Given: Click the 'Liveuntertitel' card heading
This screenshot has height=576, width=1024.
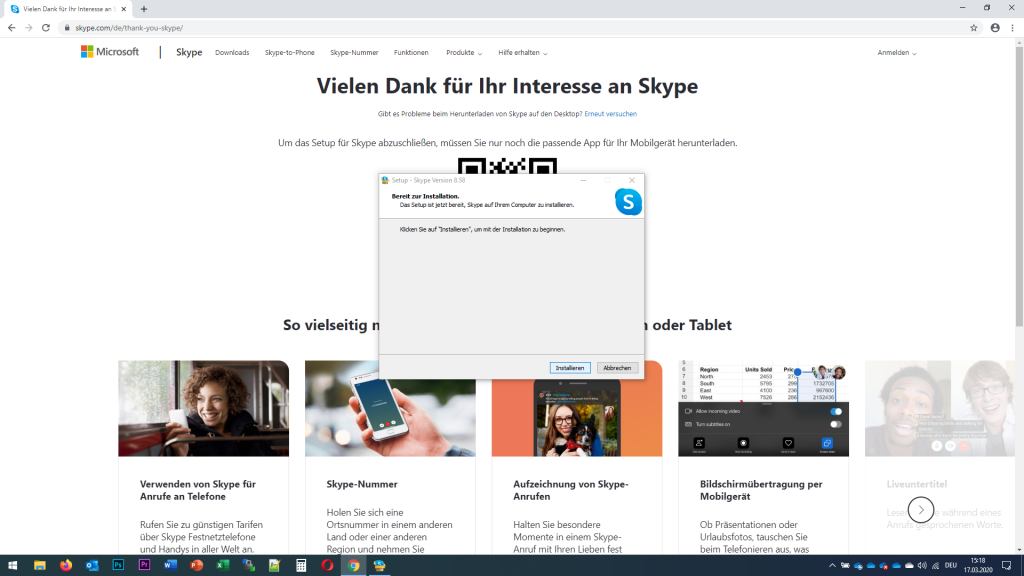Looking at the screenshot, I should [917, 485].
